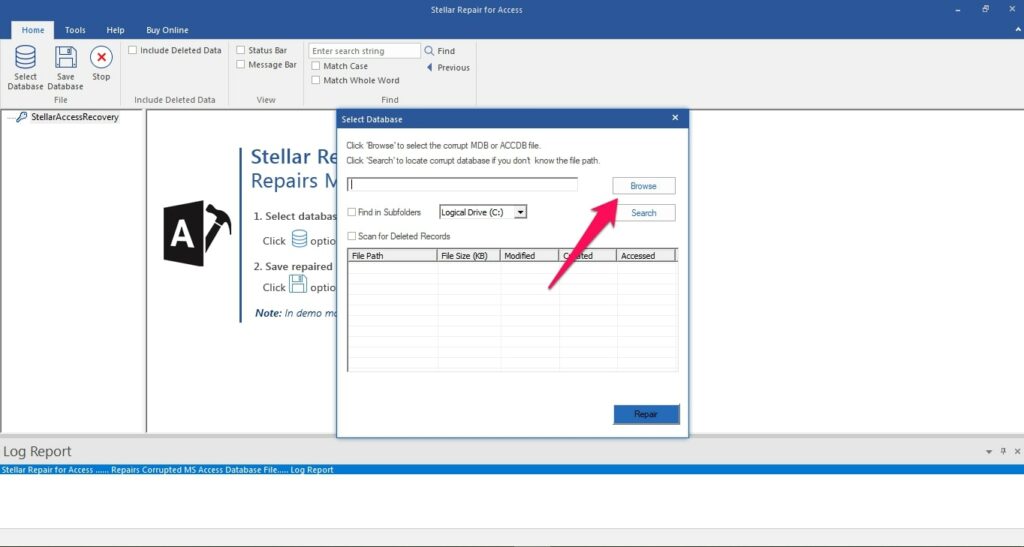
Task: Open the Buy Online tab
Action: 167,30
